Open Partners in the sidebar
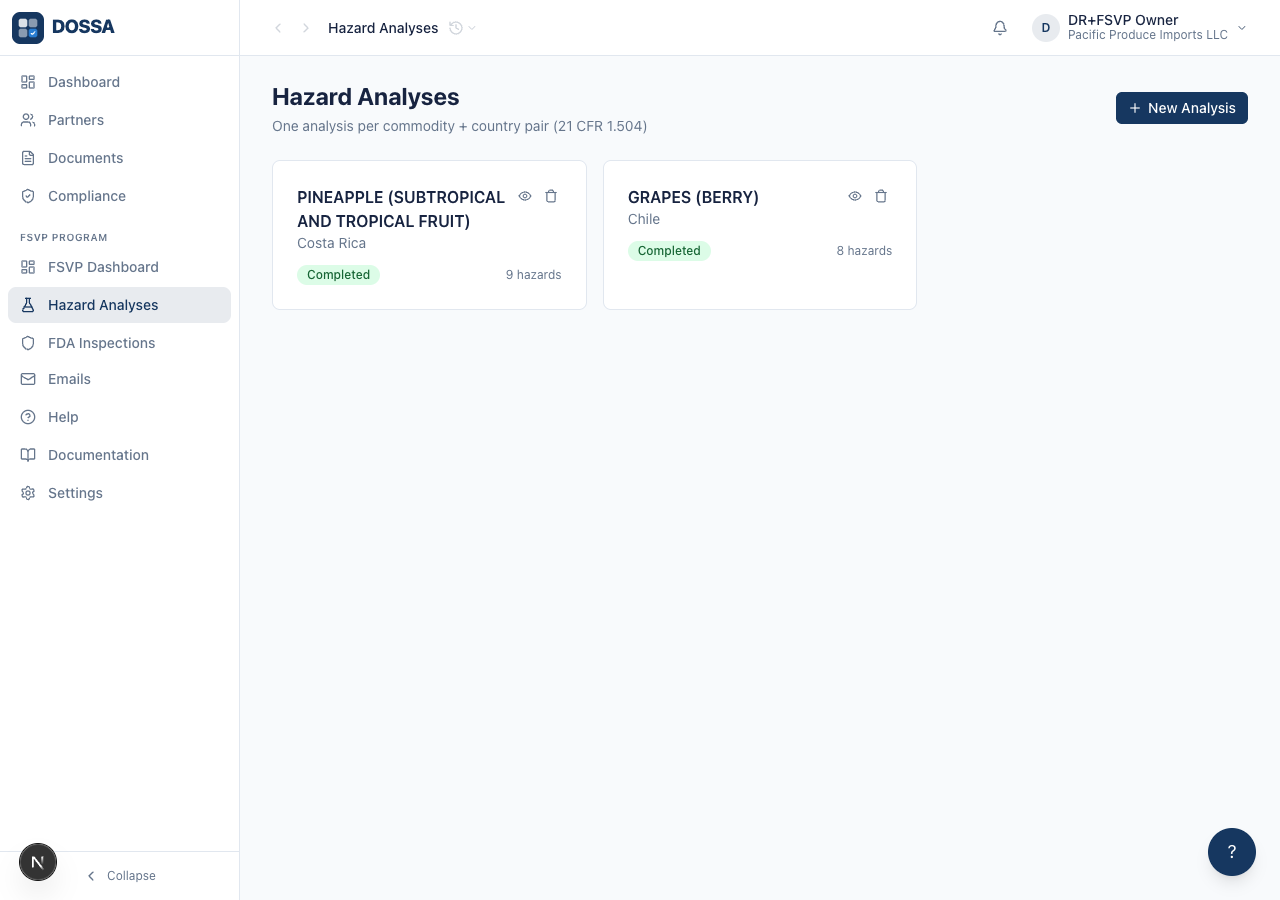 119,120
